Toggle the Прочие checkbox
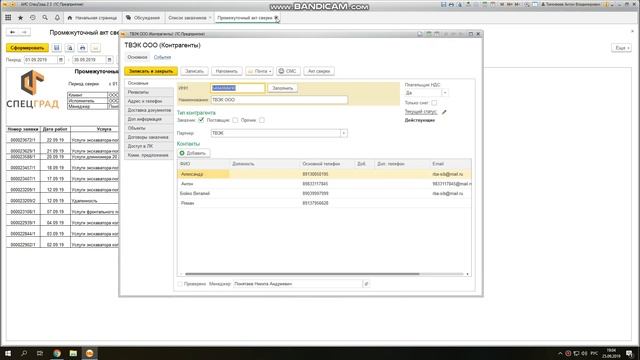The image size is (640, 360). 262,120
